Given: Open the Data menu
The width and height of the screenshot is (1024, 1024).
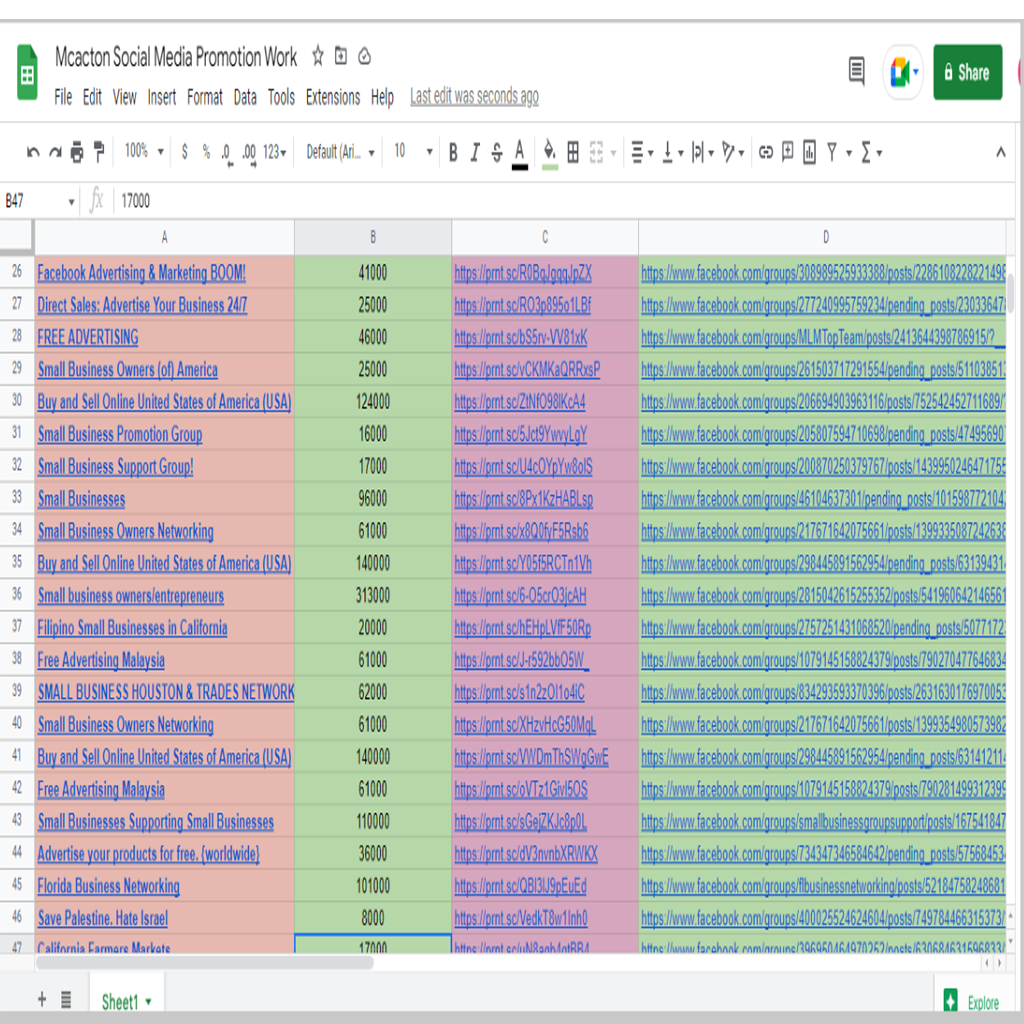Looking at the screenshot, I should point(245,97).
